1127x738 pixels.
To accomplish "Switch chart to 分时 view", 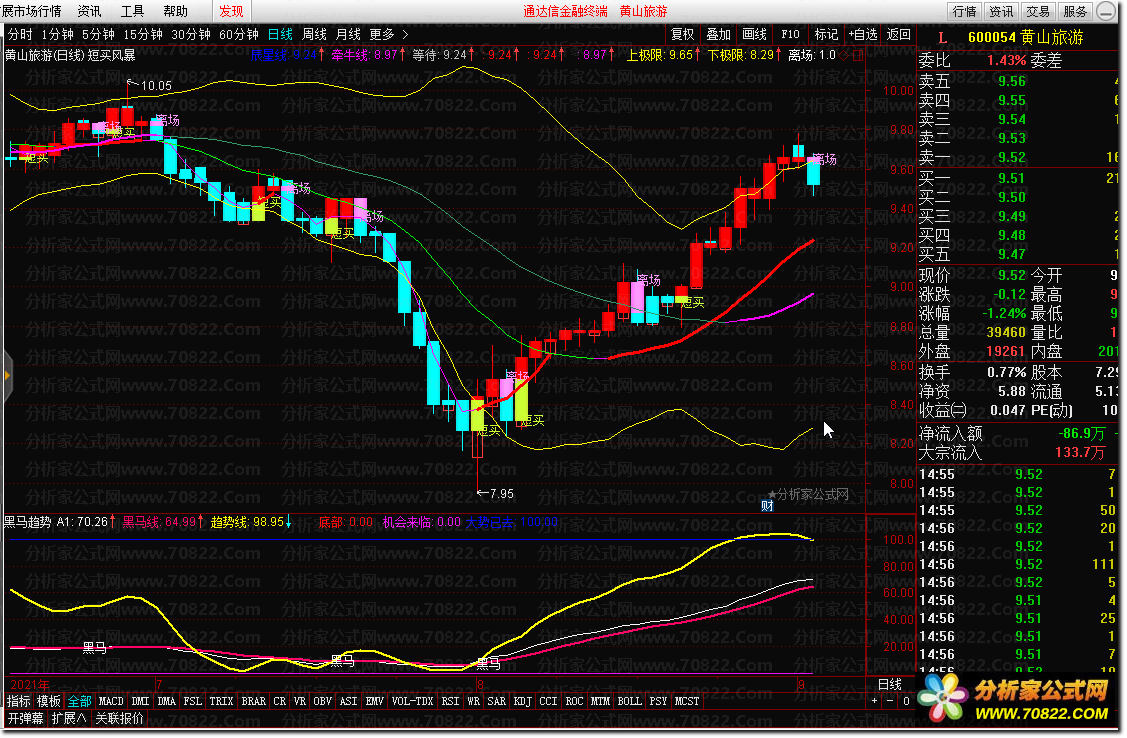I will [20, 34].
